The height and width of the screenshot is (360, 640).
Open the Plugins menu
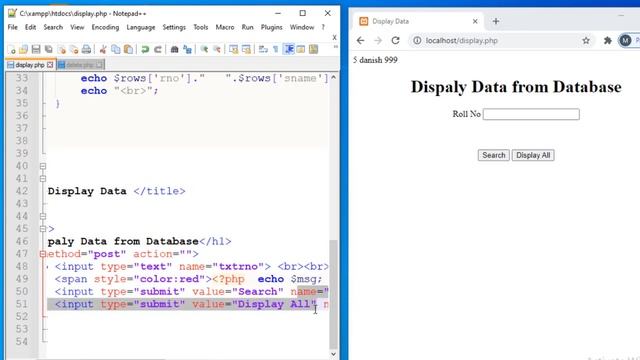[x=271, y=27]
